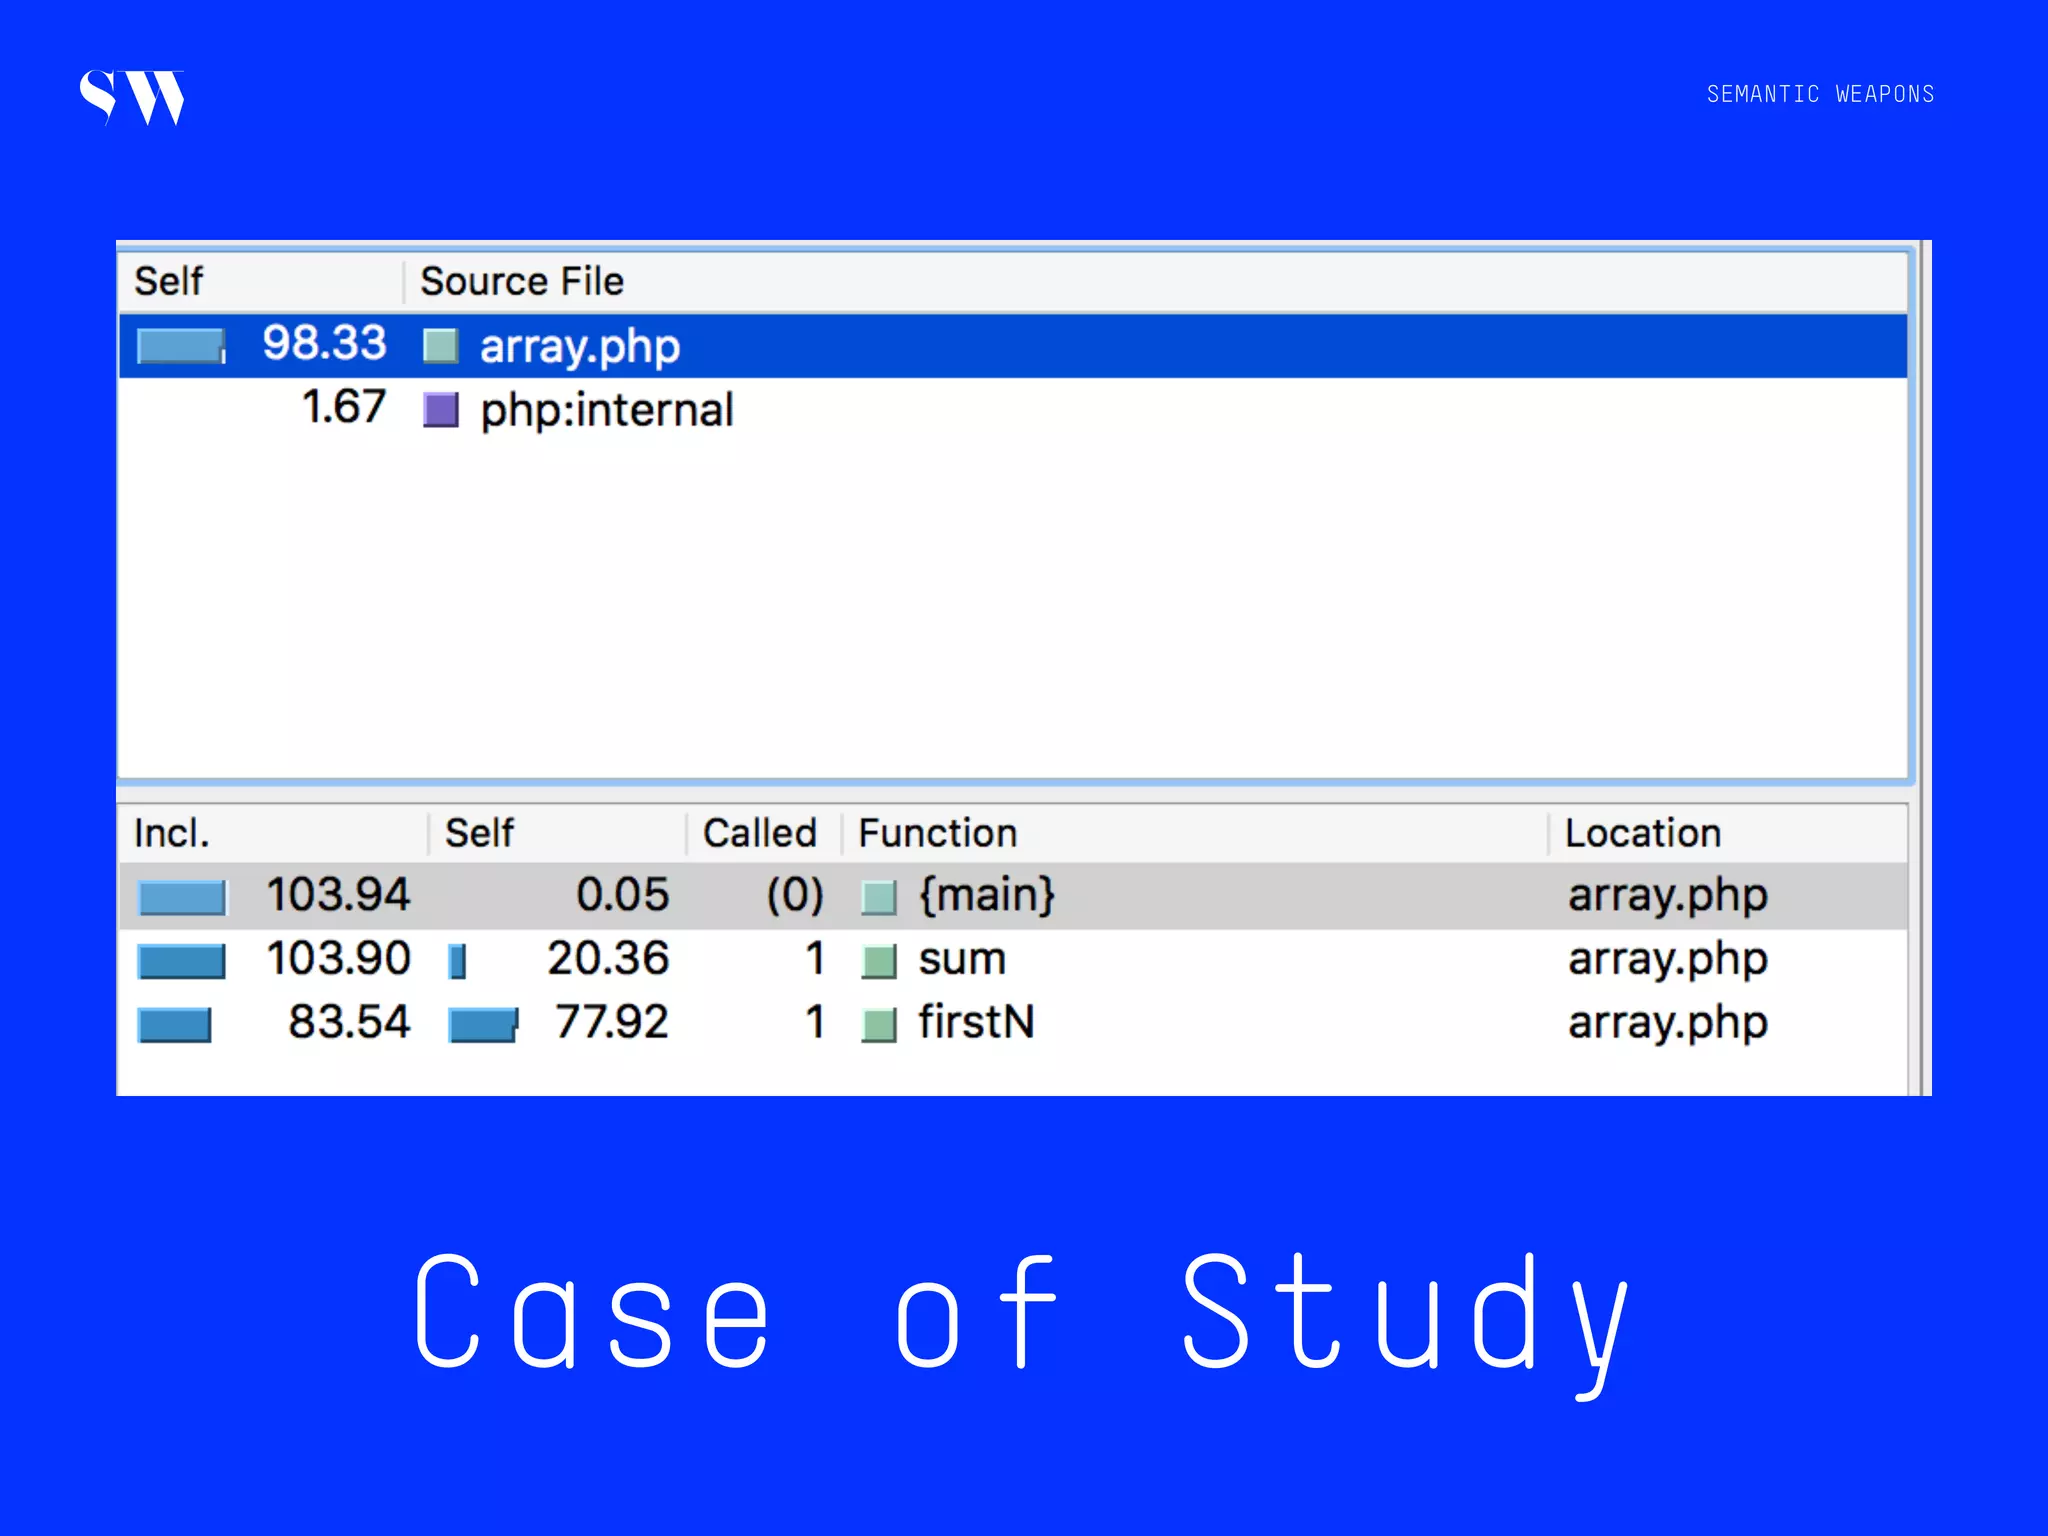Click the 103.90 inclusive cost value

(338, 958)
